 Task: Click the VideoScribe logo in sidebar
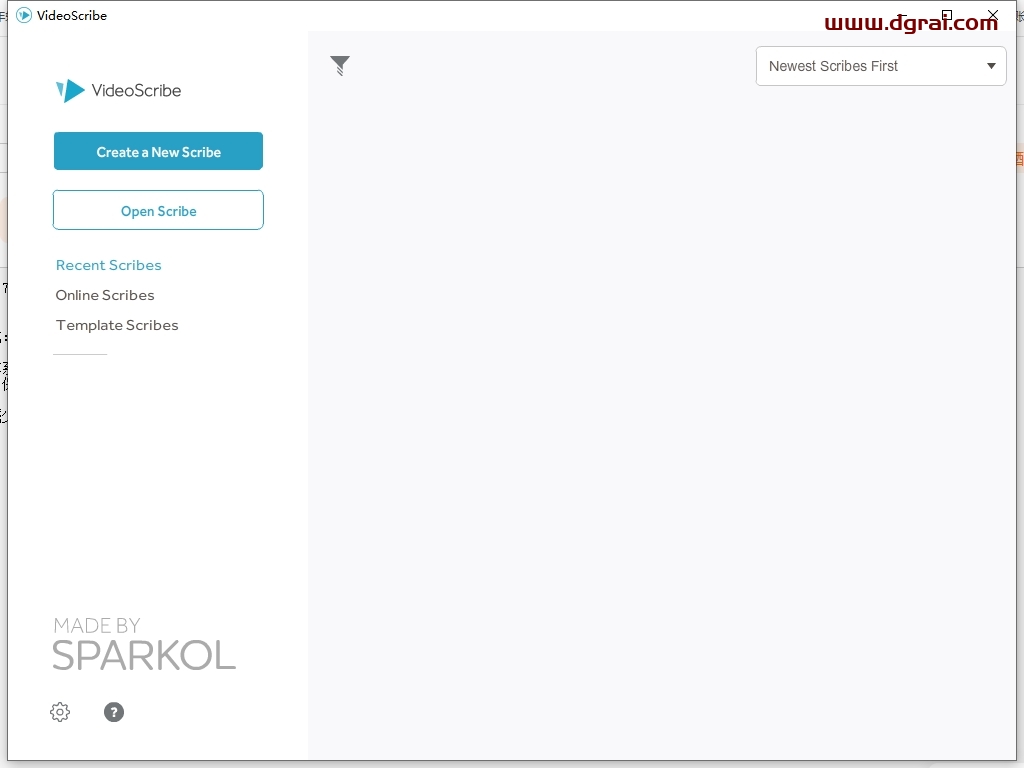(x=118, y=90)
